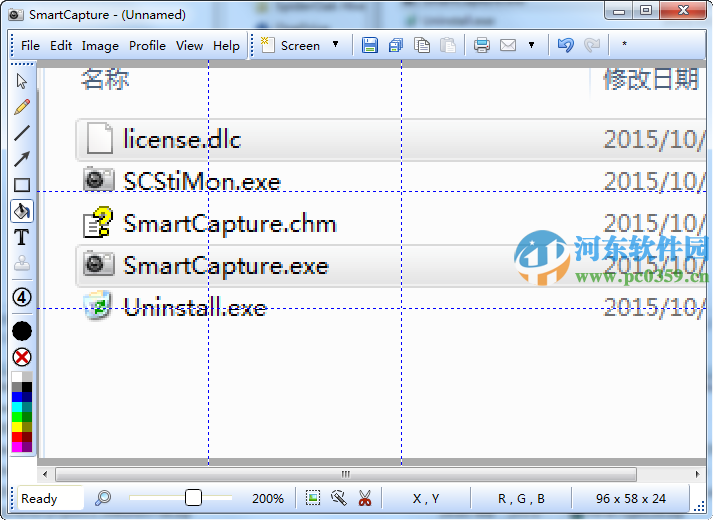This screenshot has height=521, width=714.
Task: Select the paint bucket Fill tool
Action: [22, 211]
